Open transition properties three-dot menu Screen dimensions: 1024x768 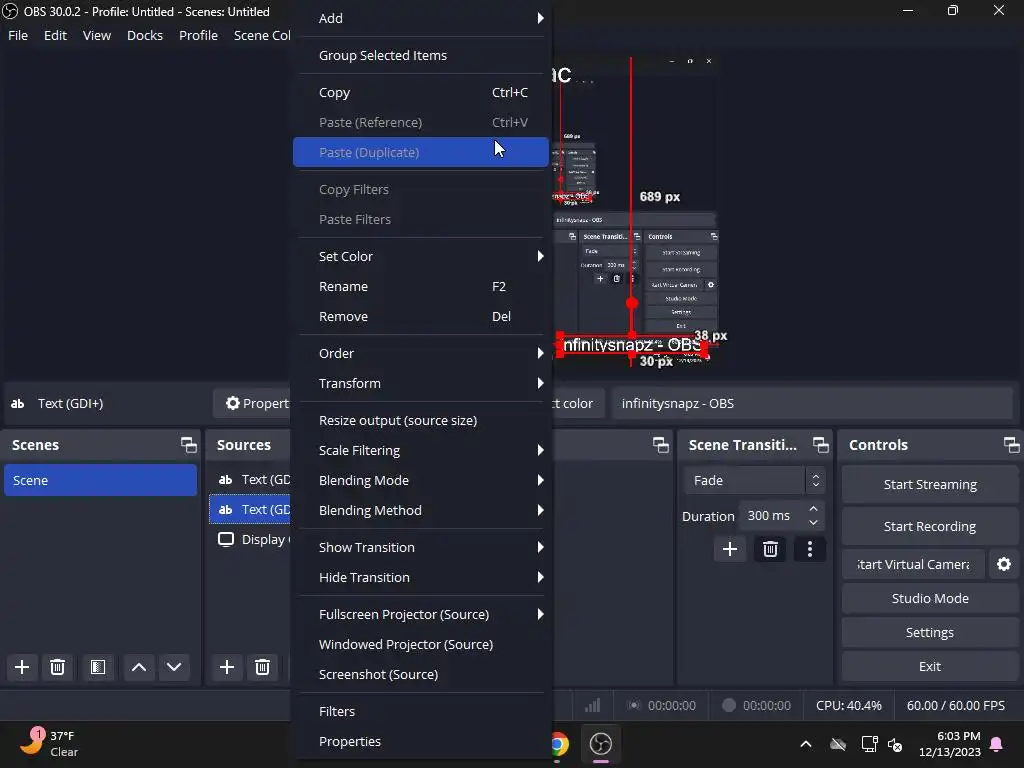click(810, 549)
